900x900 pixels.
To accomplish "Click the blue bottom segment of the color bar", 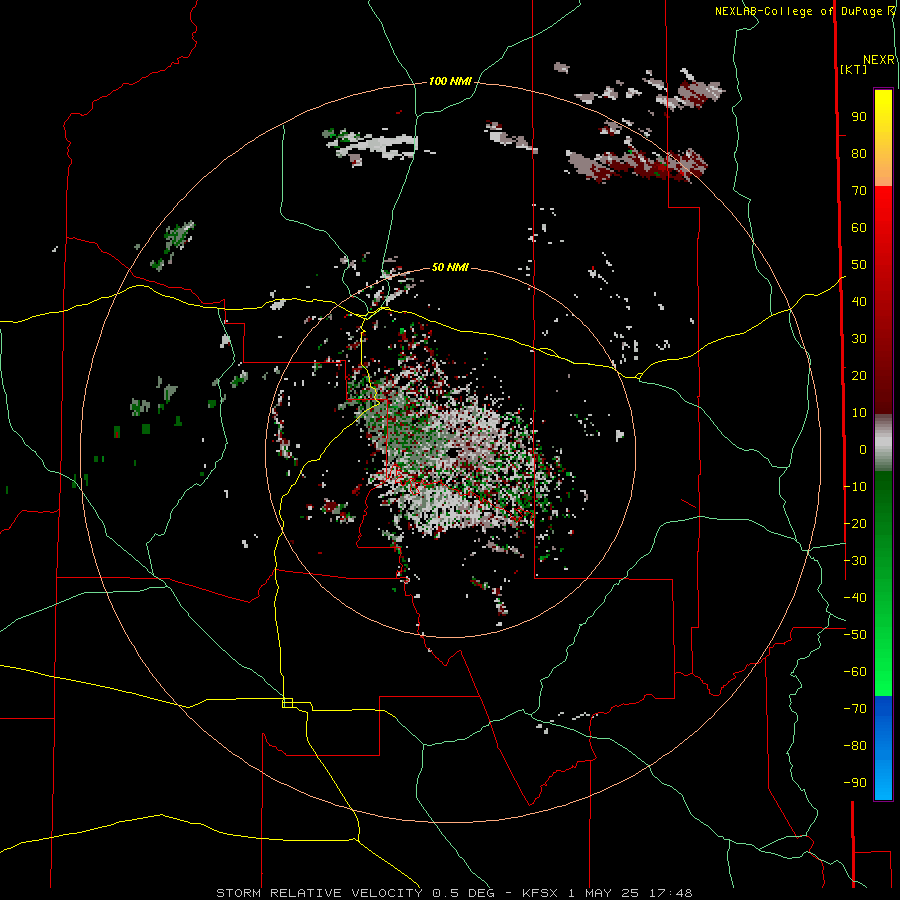I will pos(883,748).
